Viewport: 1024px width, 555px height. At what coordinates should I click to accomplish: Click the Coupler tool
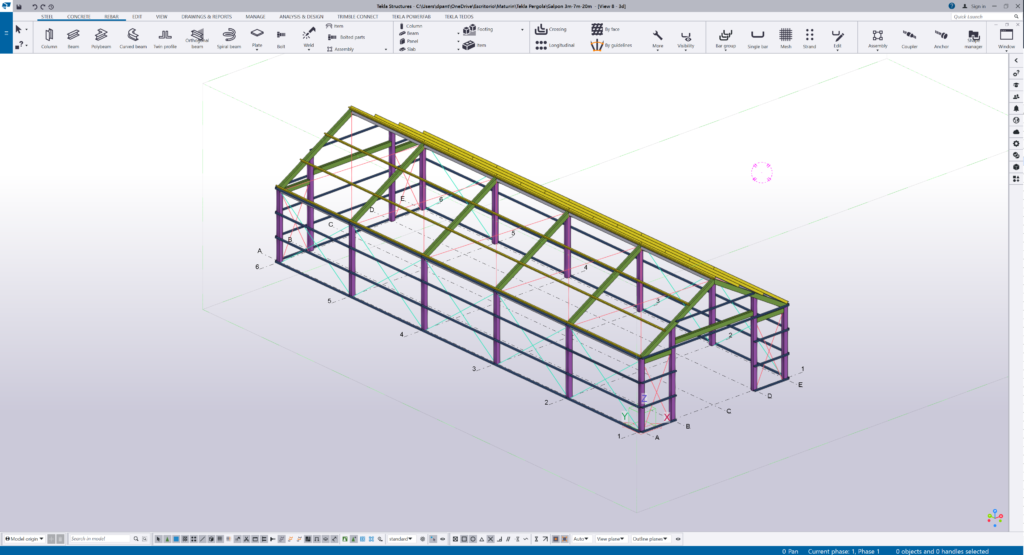[909, 37]
